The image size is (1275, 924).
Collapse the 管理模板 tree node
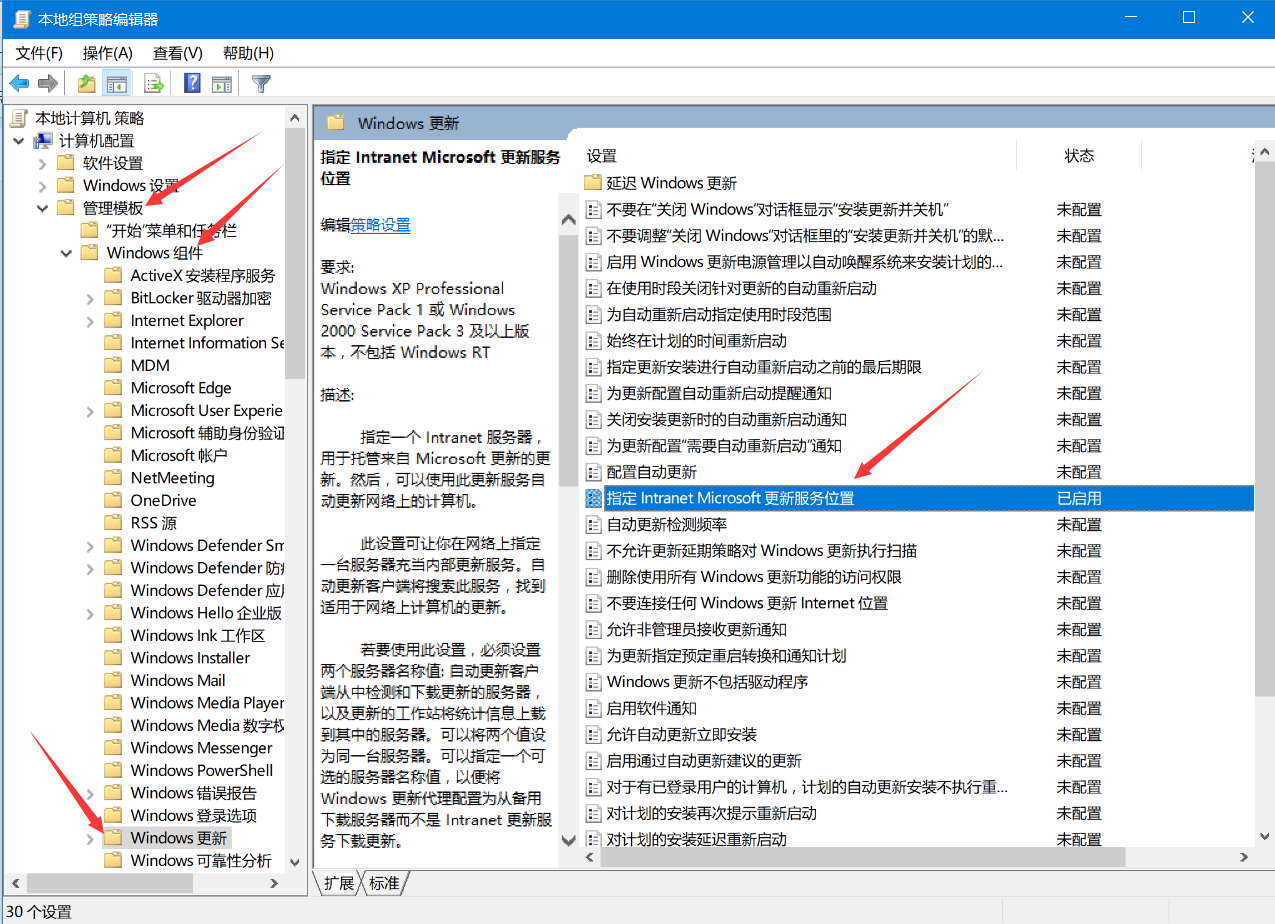42,208
